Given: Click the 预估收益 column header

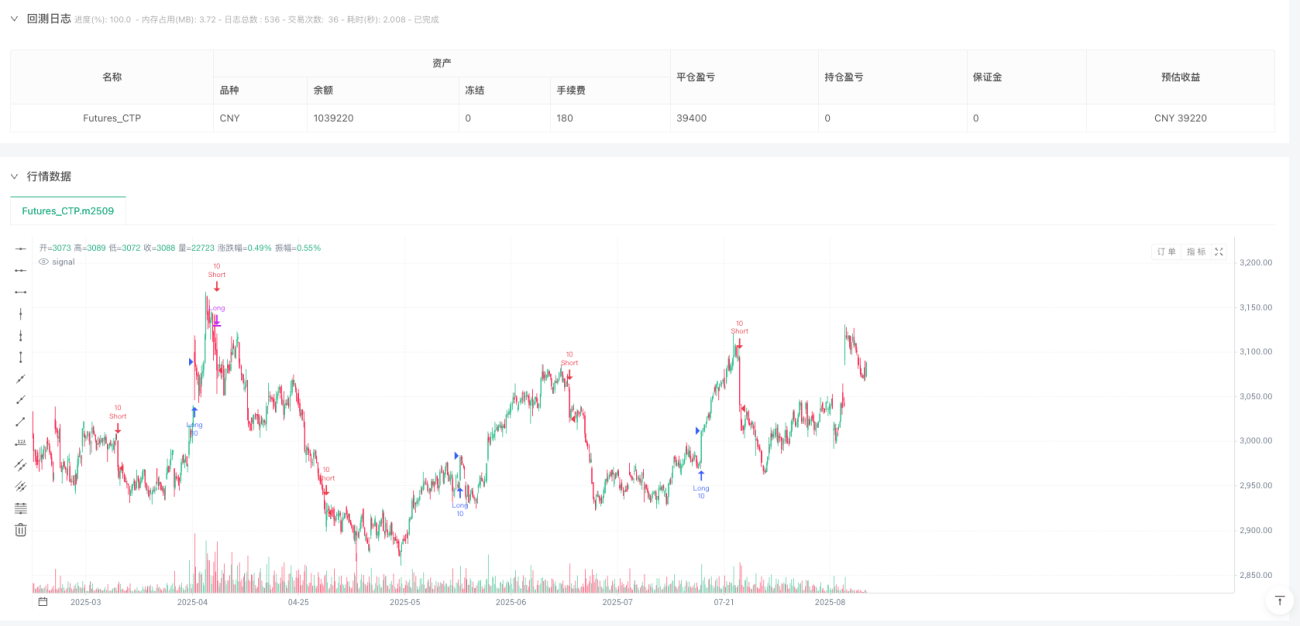Looking at the screenshot, I should tap(1180, 77).
